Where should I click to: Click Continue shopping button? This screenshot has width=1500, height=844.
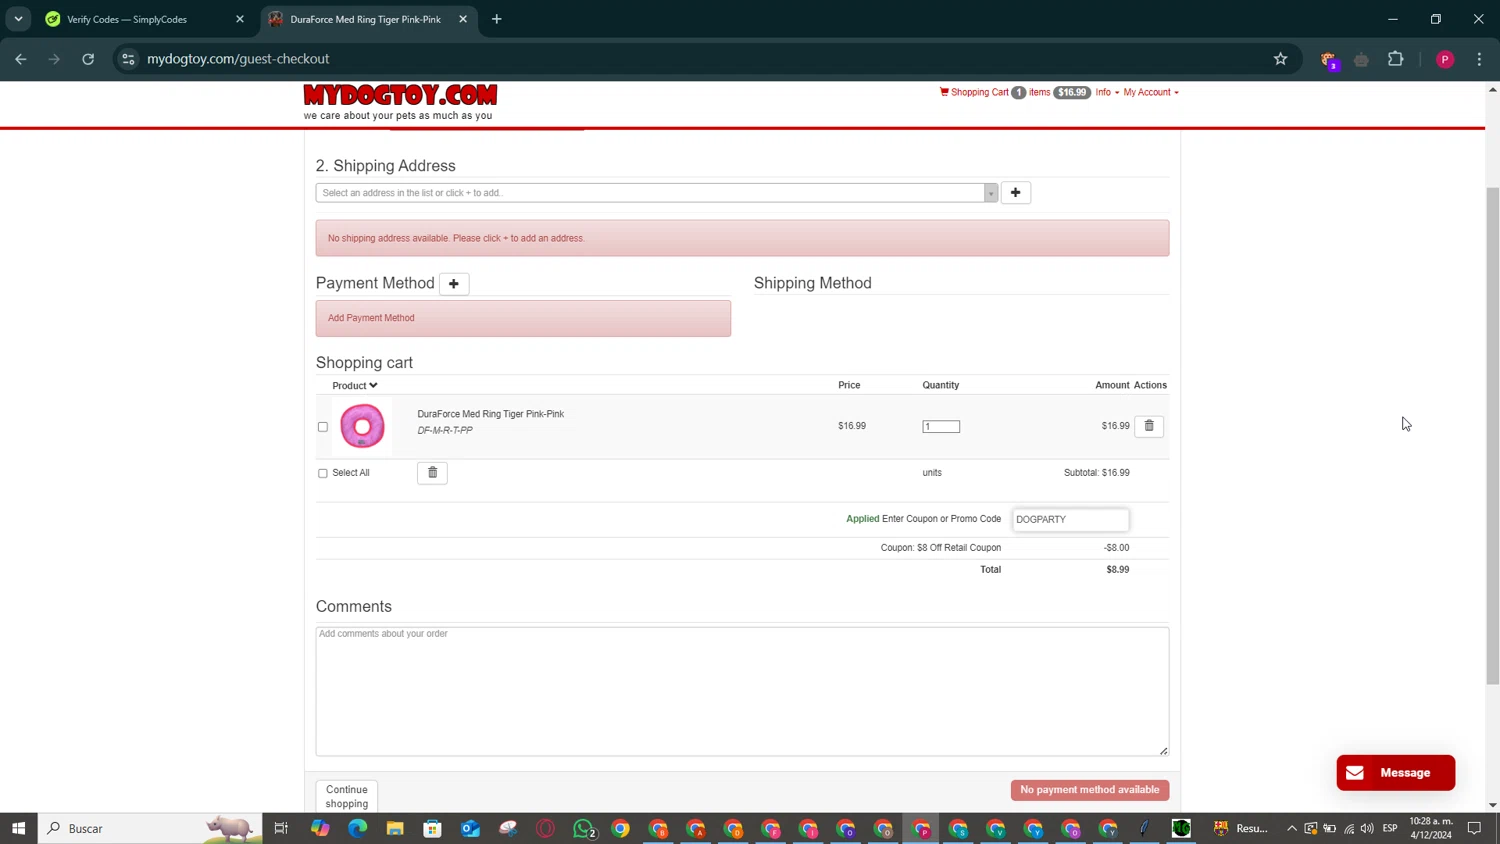(x=347, y=796)
